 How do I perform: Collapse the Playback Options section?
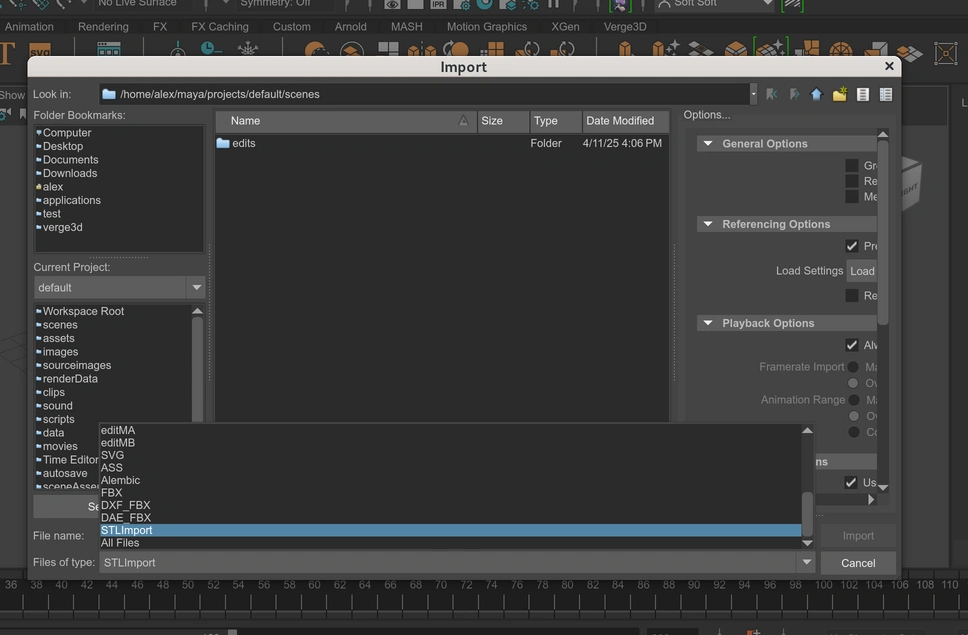708,323
